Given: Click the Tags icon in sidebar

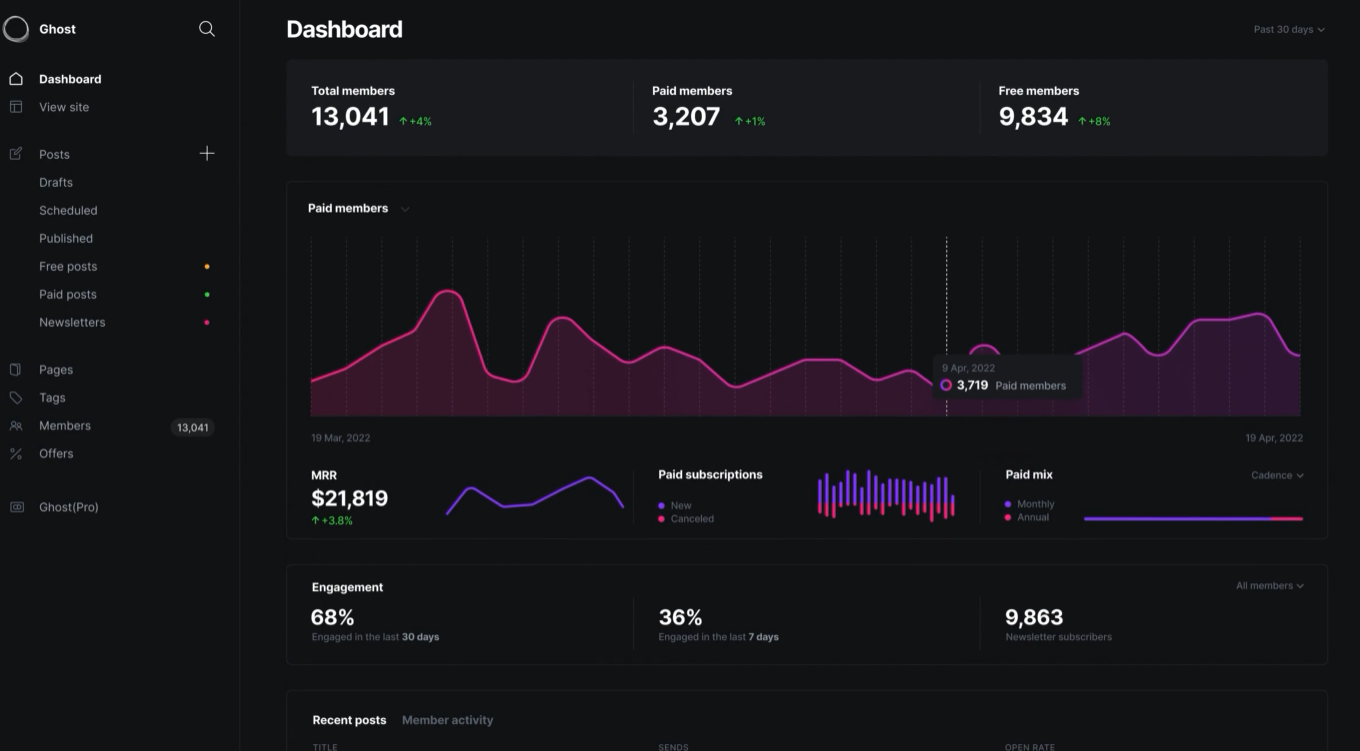Looking at the screenshot, I should click(x=16, y=397).
